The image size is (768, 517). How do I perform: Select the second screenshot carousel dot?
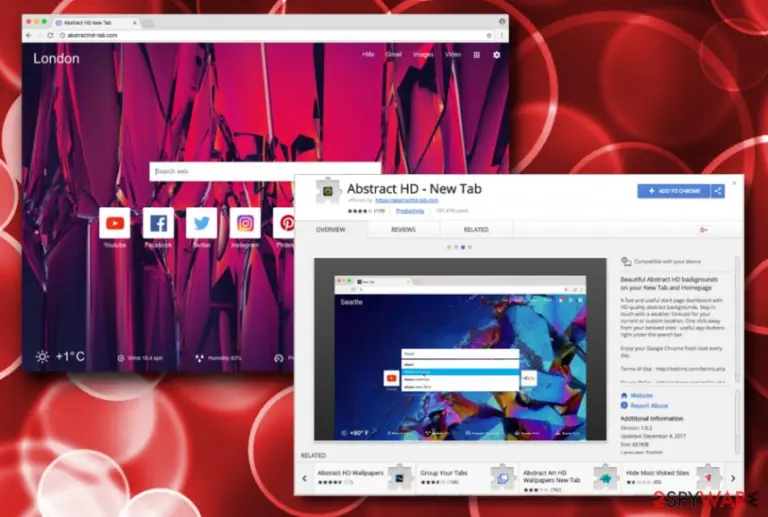[456, 247]
